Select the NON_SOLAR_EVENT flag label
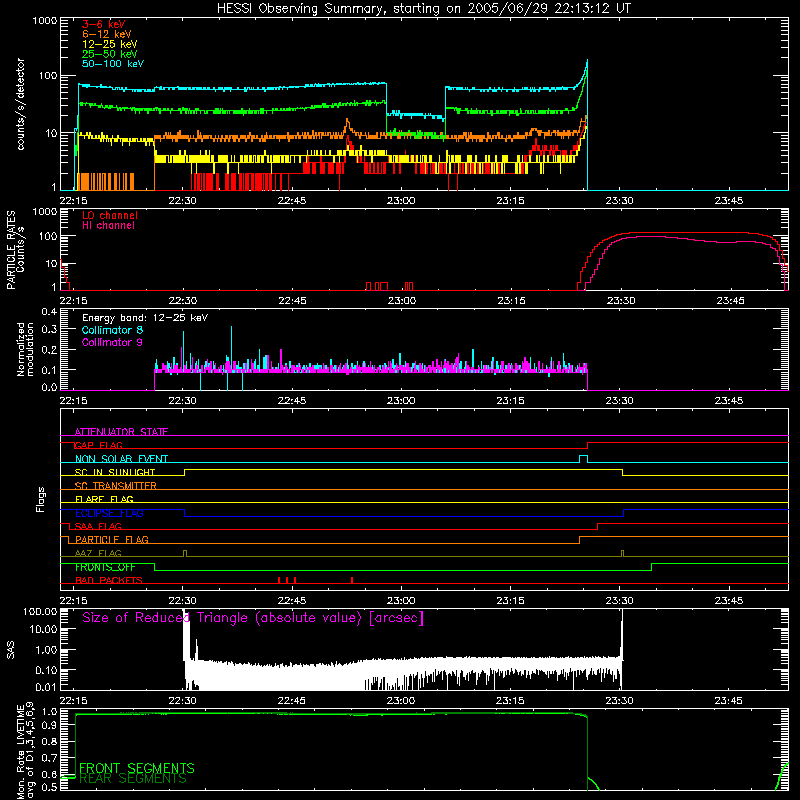Viewport: 800px width, 800px height. pos(121,459)
